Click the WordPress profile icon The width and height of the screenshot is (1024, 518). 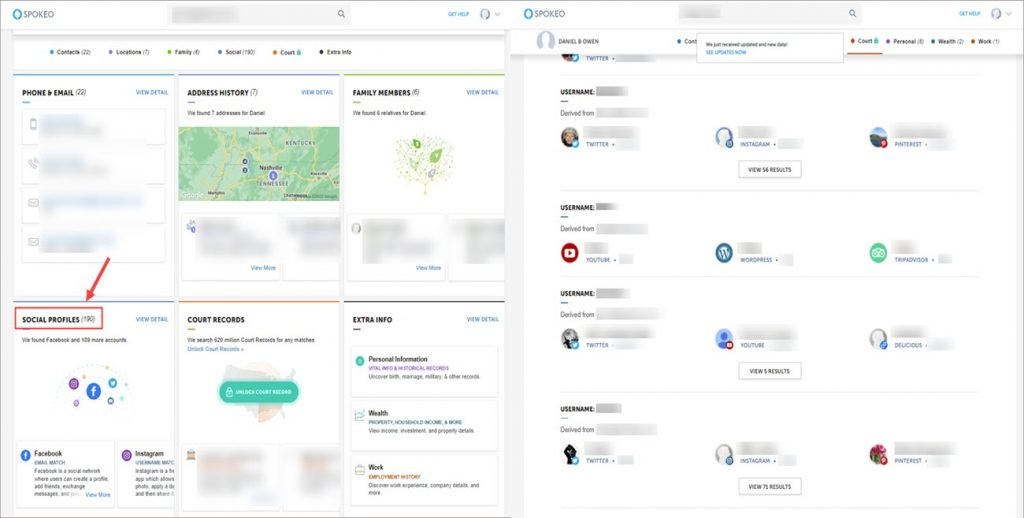(724, 253)
